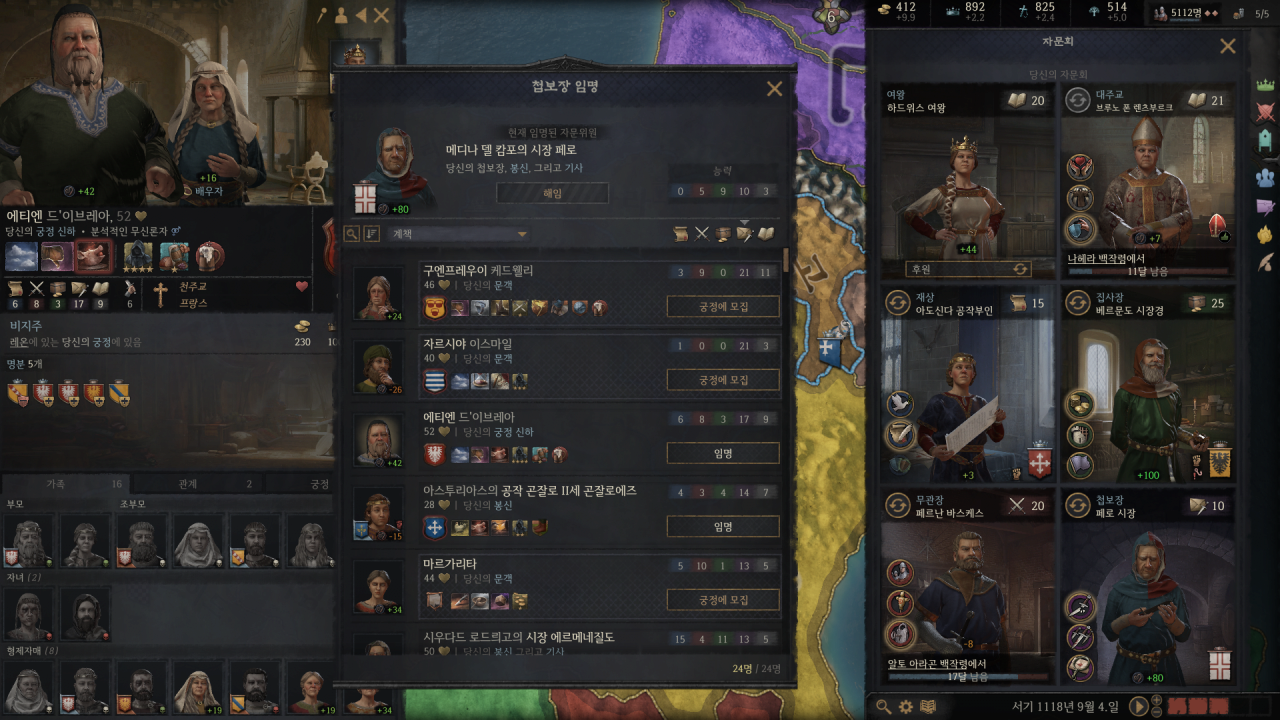Open the military icon in the right sidebar
This screenshot has width=1280, height=720.
click(x=1265, y=113)
